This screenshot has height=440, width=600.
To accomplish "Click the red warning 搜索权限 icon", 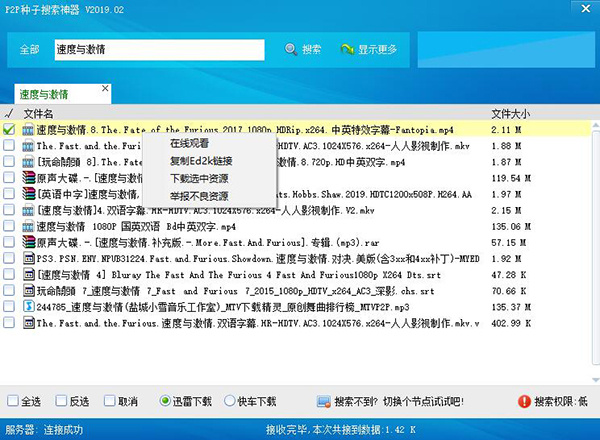I will pyautogui.click(x=524, y=401).
